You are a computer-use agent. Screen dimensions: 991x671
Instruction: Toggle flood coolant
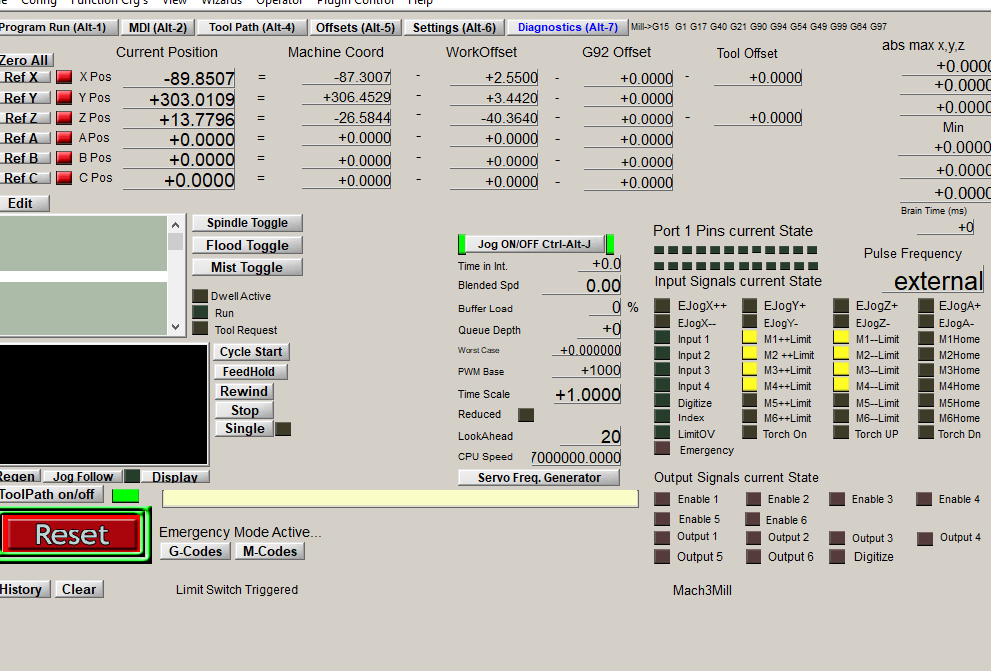click(x=247, y=245)
